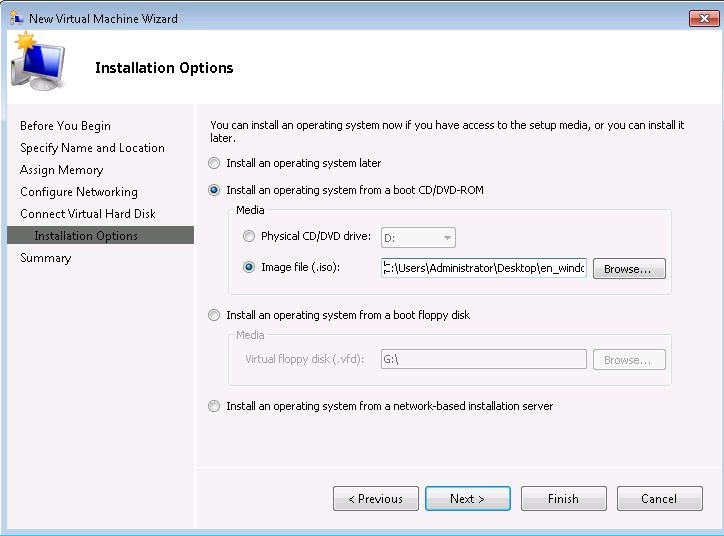724x536 pixels.
Task: Open the Assign Memory step
Action: (61, 170)
